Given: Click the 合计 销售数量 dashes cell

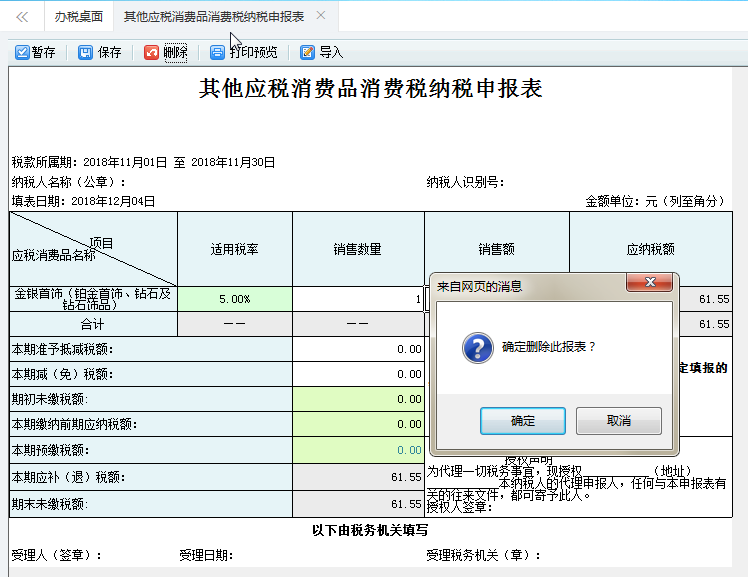Looking at the screenshot, I should tap(358, 324).
